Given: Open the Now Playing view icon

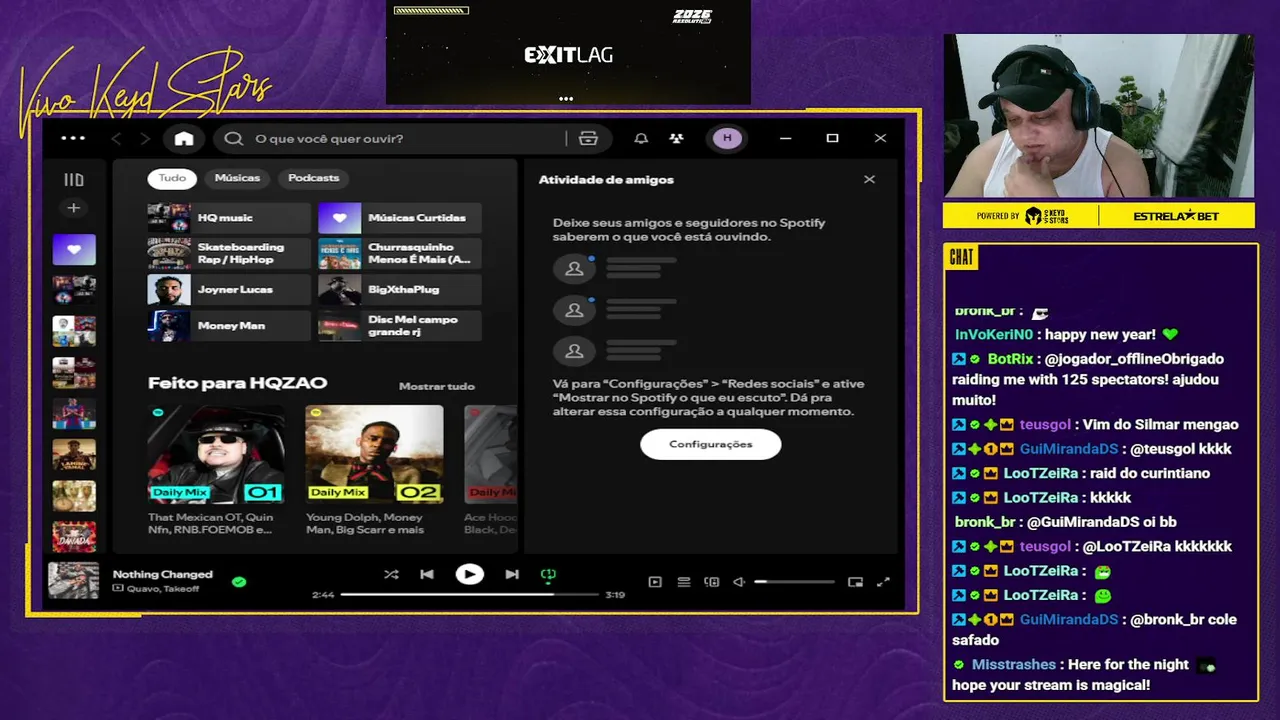Looking at the screenshot, I should click(655, 581).
